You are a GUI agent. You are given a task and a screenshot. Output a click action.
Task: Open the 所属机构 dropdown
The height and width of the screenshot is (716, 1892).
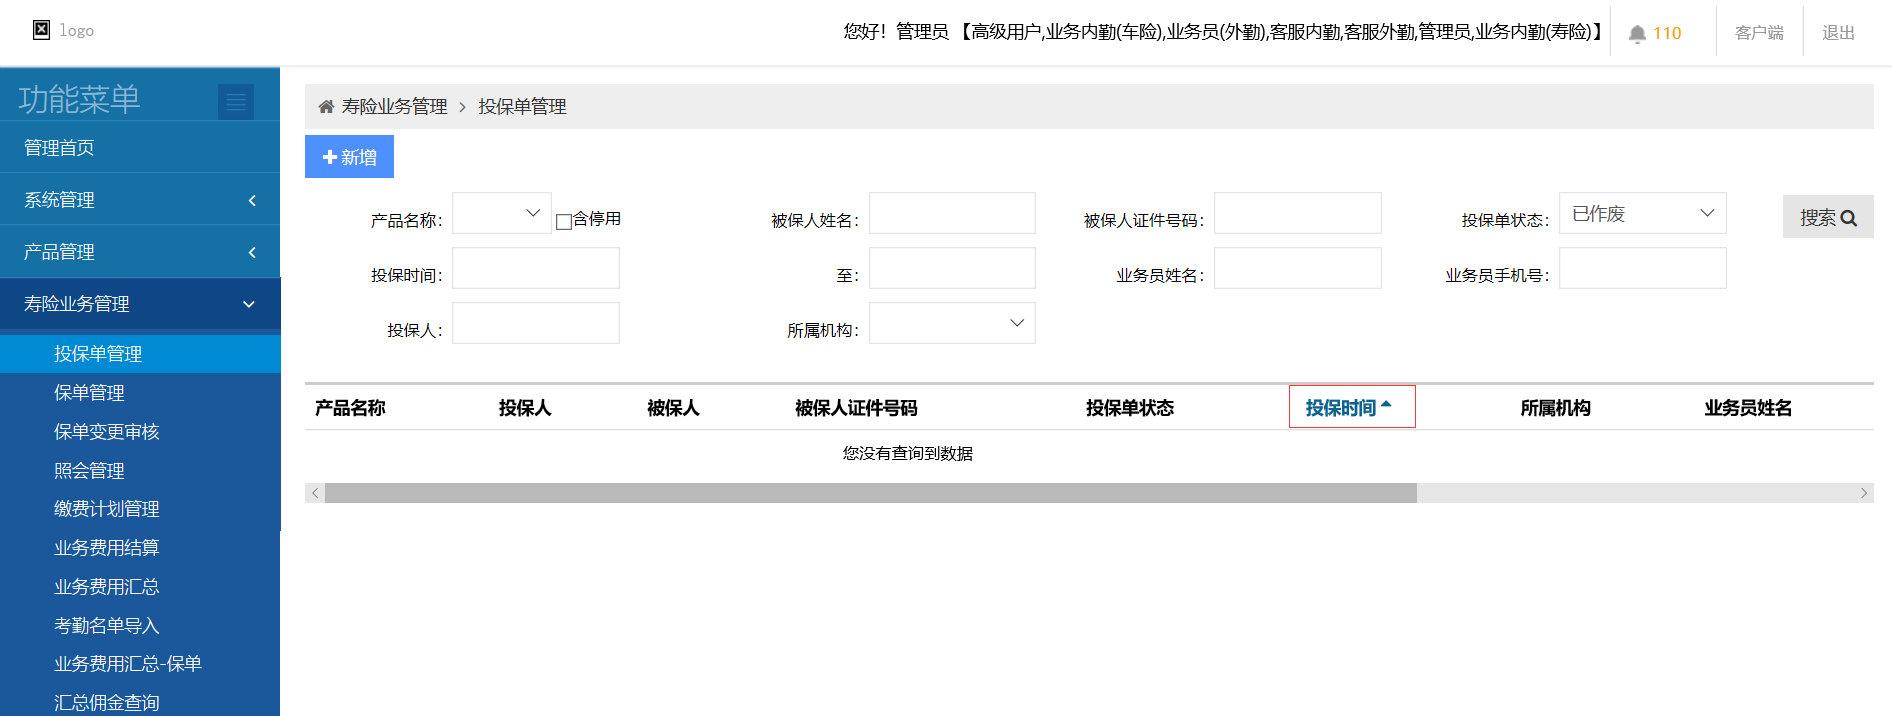[x=952, y=323]
